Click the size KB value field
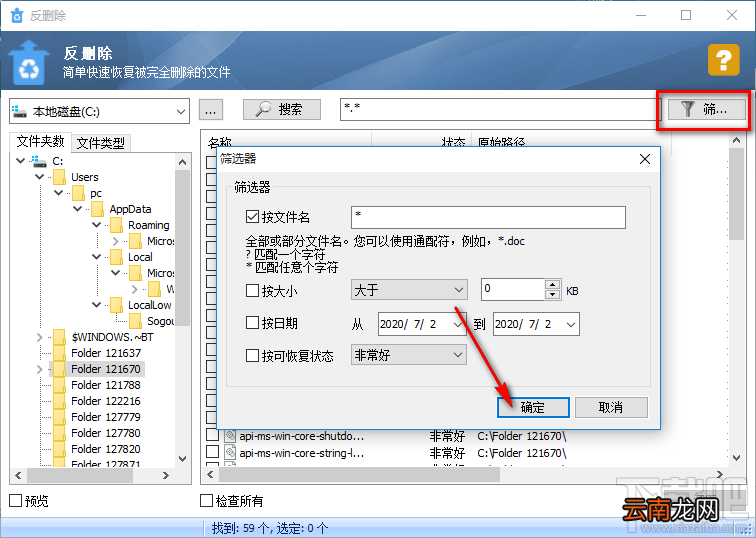The width and height of the screenshot is (756, 538). pyautogui.click(x=513, y=290)
